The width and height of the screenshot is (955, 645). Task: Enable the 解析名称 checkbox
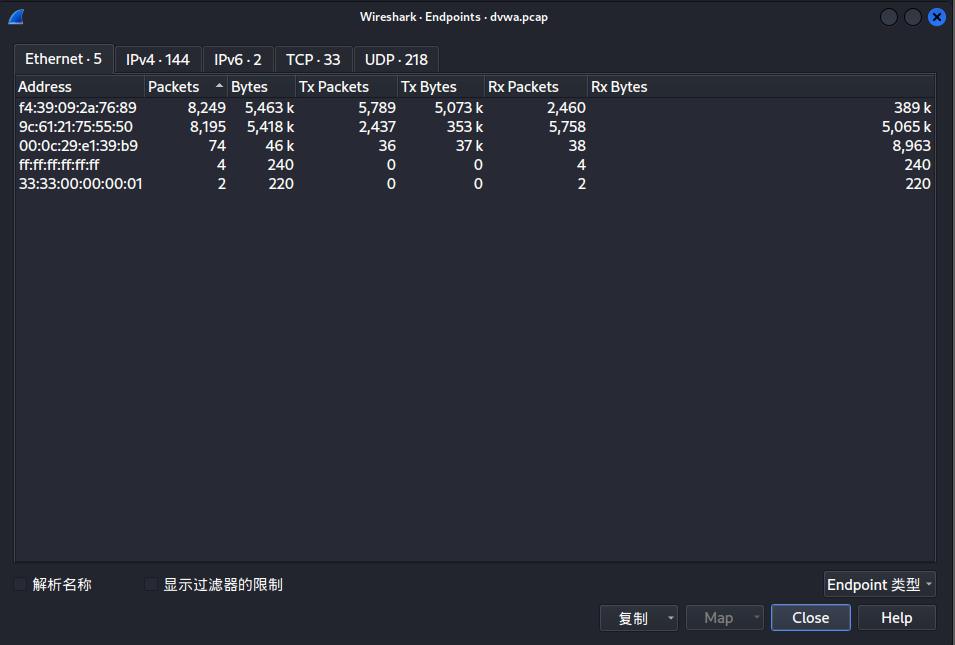coord(19,585)
